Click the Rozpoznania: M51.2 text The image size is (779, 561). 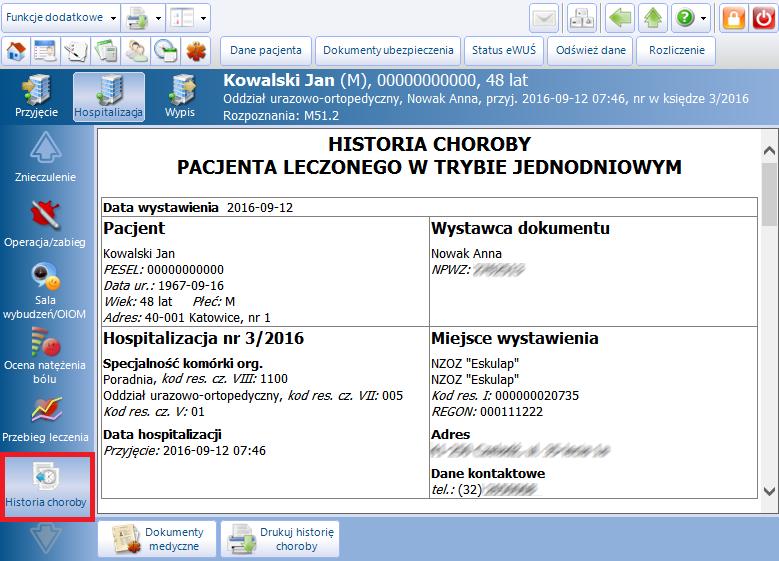[x=281, y=116]
